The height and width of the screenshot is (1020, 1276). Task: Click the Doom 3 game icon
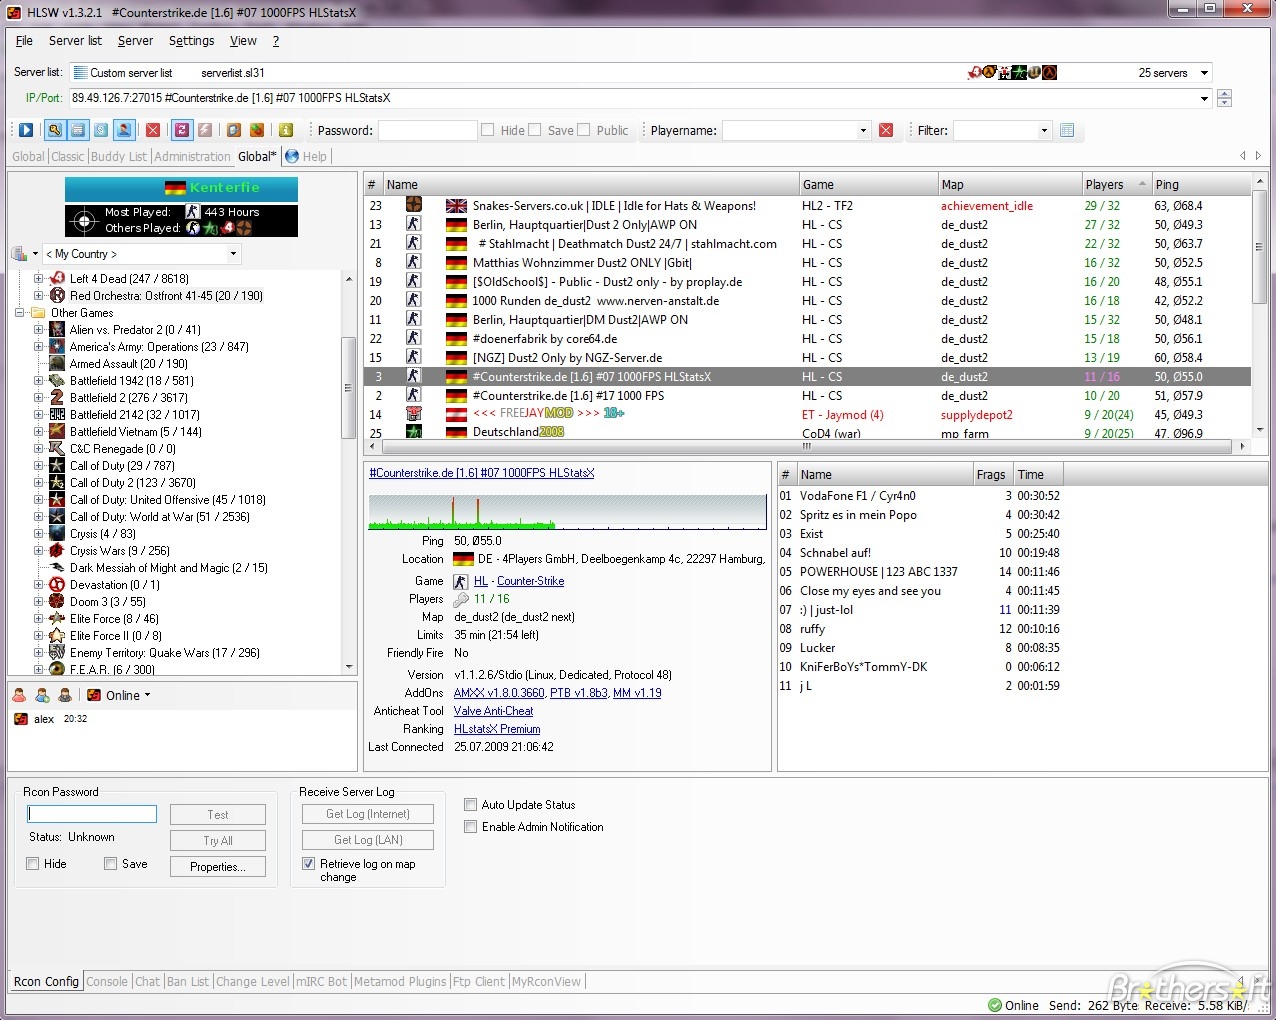(57, 602)
